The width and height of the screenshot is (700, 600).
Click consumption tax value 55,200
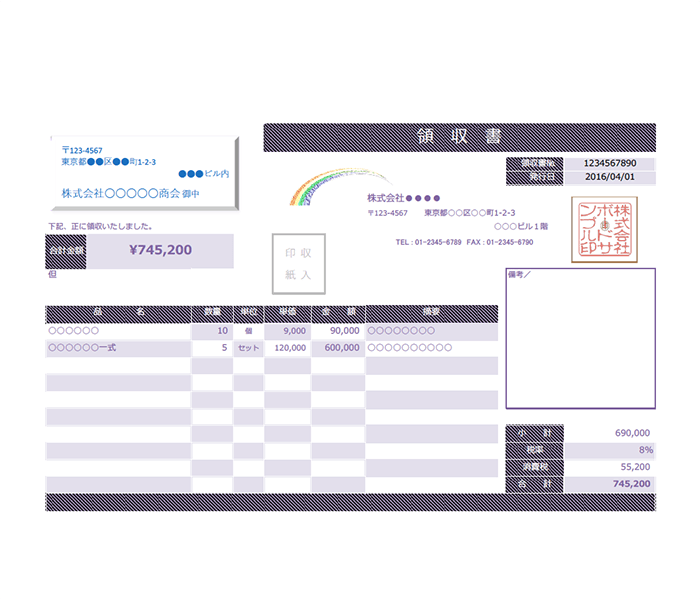635,467
